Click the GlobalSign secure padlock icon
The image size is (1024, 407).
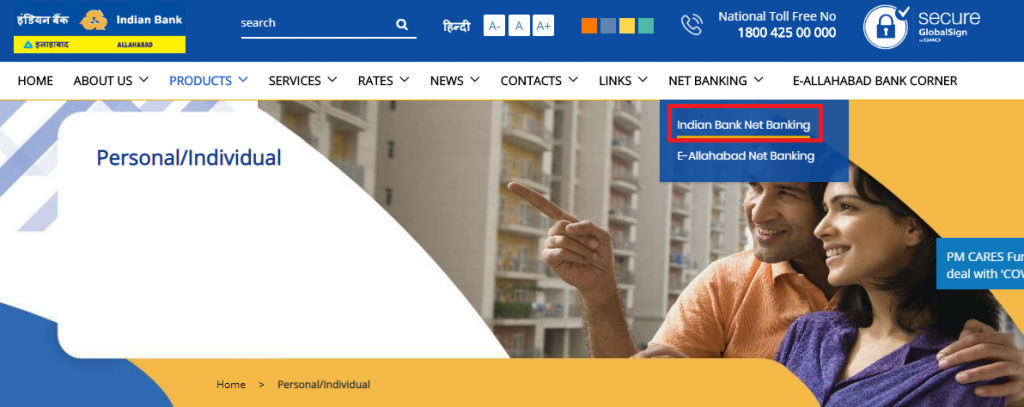click(886, 27)
